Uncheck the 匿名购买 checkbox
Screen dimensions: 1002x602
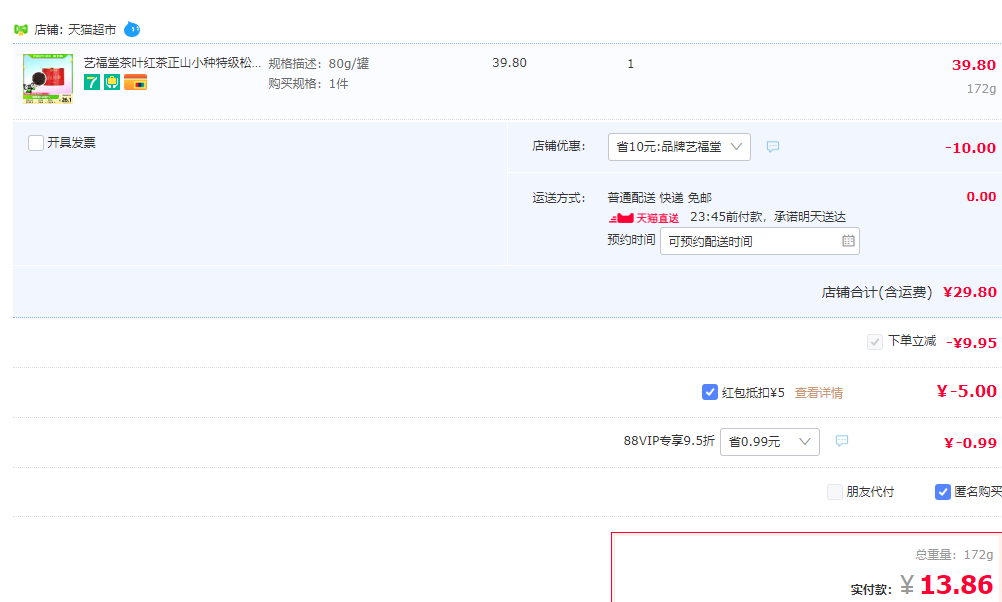pos(943,491)
